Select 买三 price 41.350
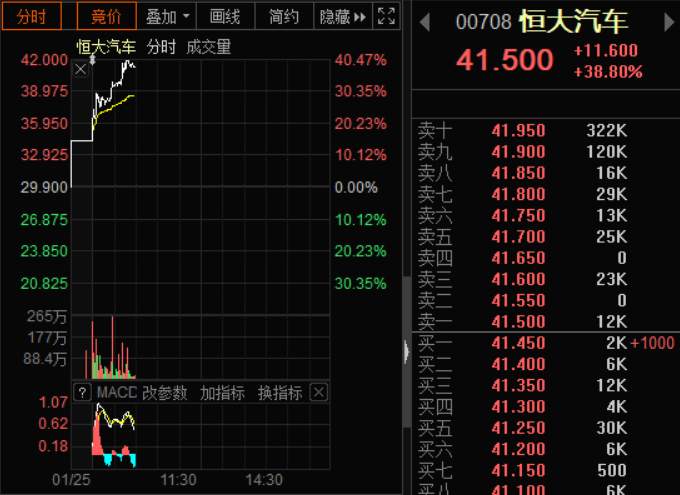Image resolution: width=680 pixels, height=495 pixels. point(518,386)
